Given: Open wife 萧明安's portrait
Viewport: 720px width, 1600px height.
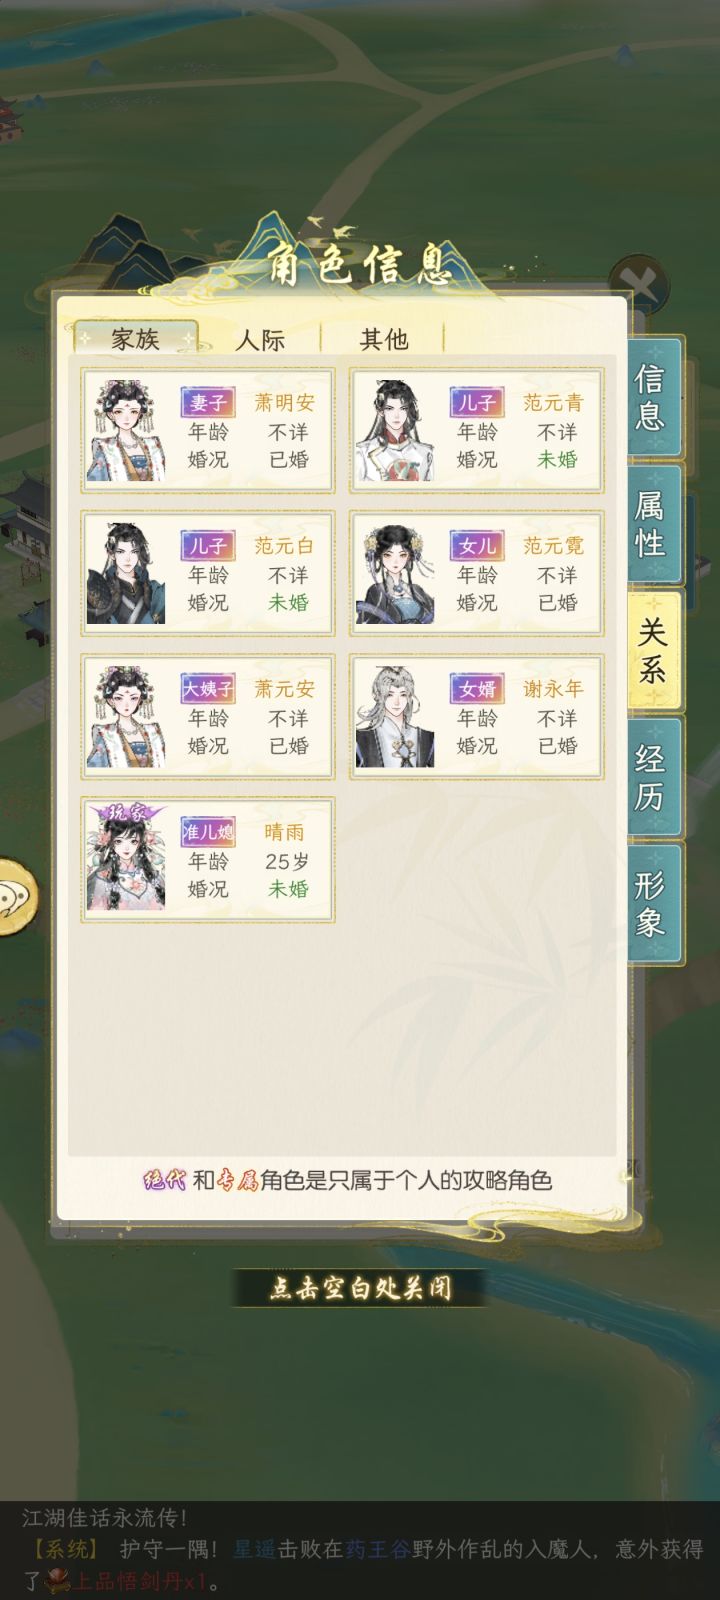Looking at the screenshot, I should 127,431.
